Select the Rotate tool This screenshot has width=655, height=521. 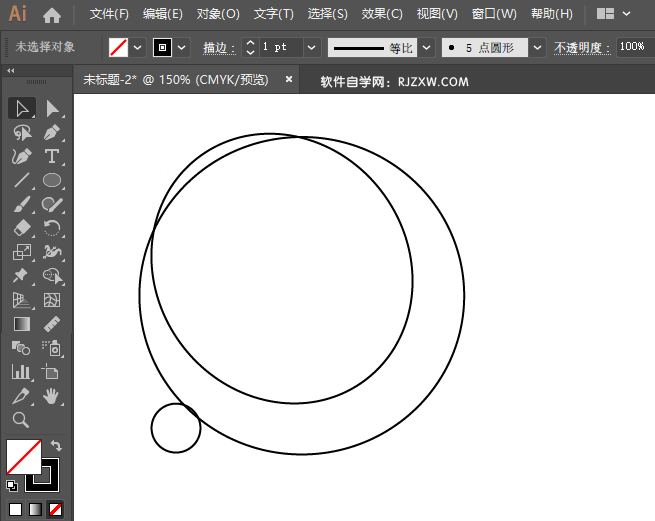coord(52,229)
